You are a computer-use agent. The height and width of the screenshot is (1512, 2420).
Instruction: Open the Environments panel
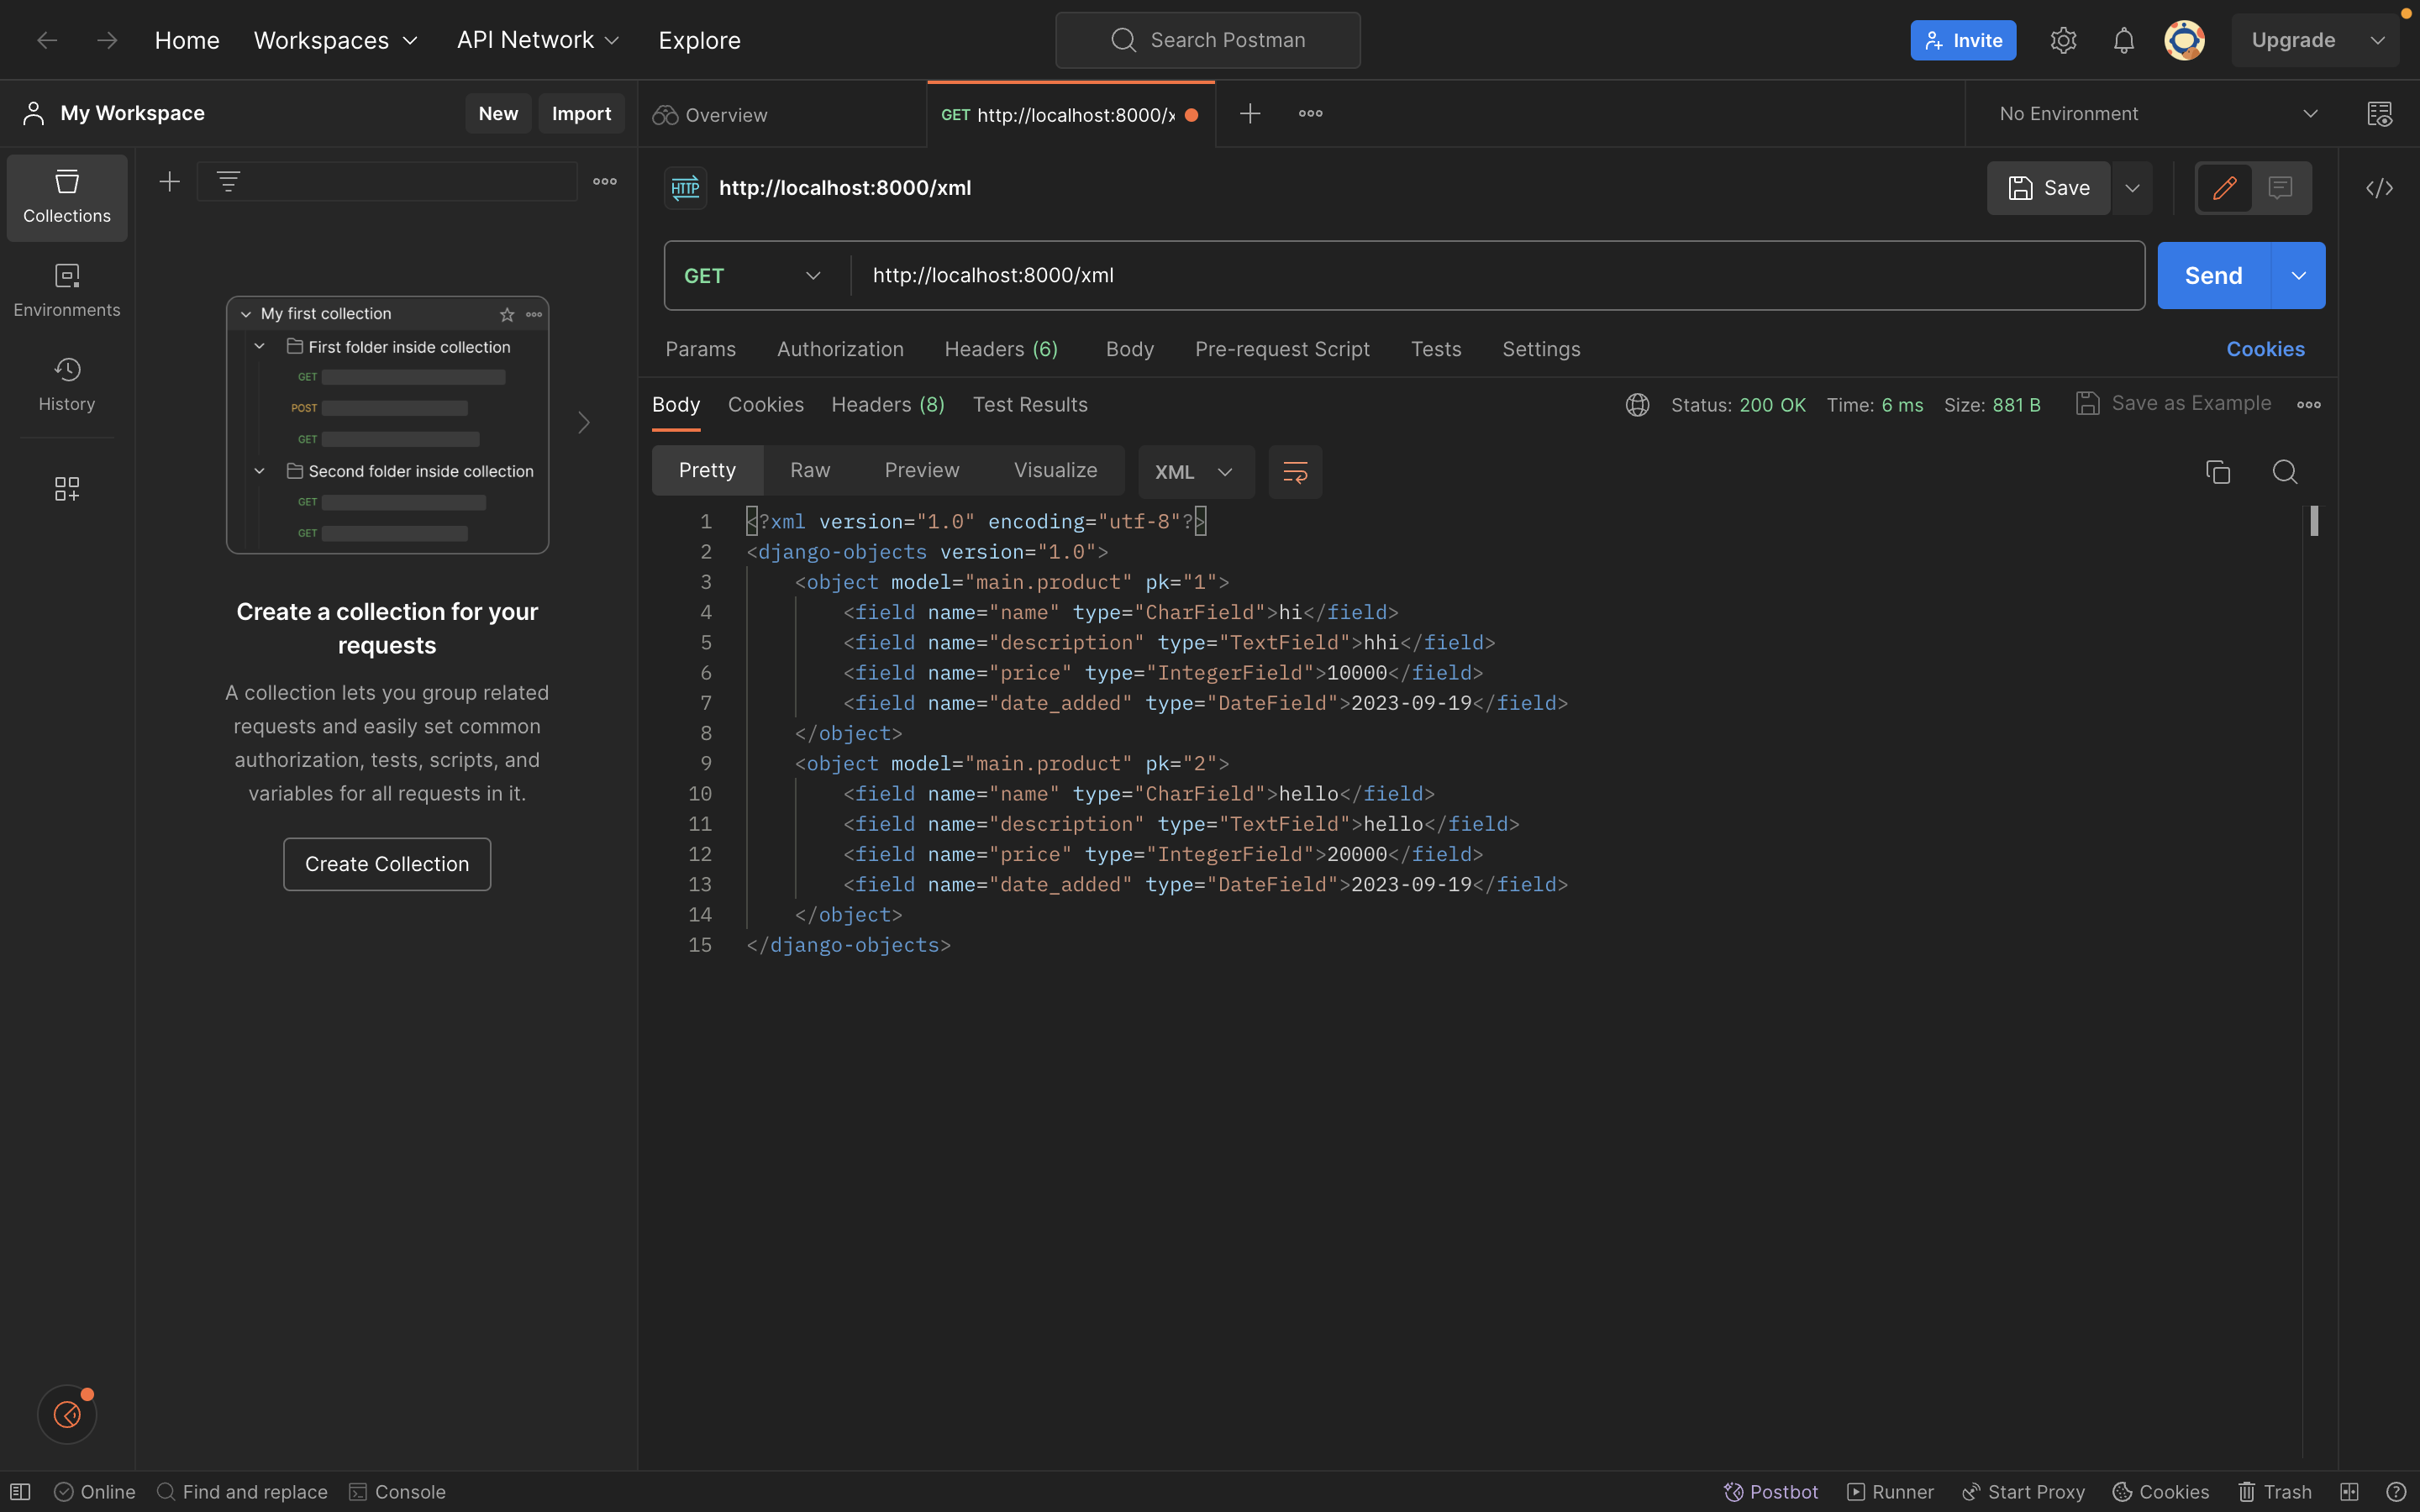point(66,290)
